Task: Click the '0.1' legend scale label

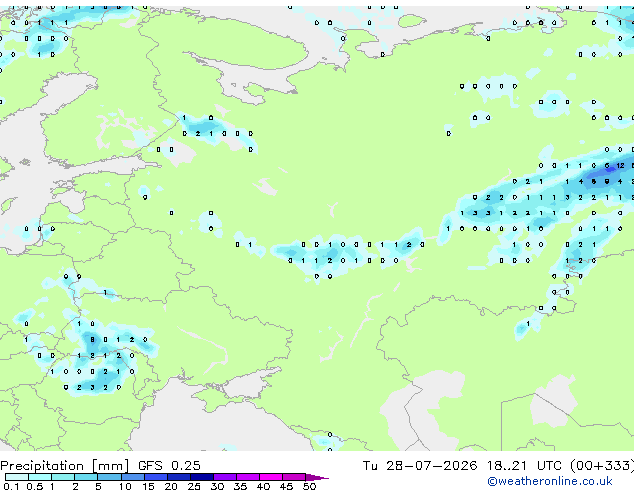Action: [x=11, y=486]
